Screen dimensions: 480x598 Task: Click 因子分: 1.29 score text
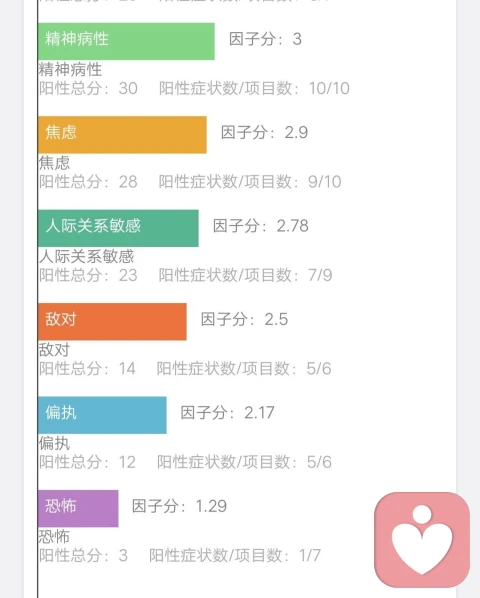tap(179, 506)
